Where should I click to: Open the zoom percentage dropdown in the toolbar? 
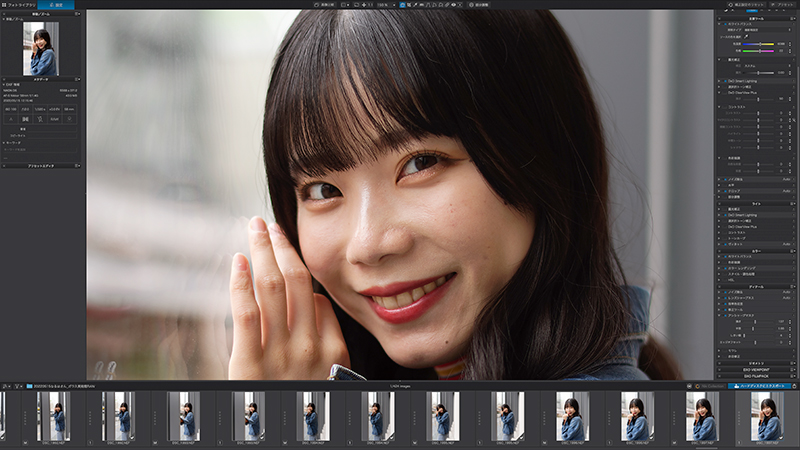coord(393,5)
